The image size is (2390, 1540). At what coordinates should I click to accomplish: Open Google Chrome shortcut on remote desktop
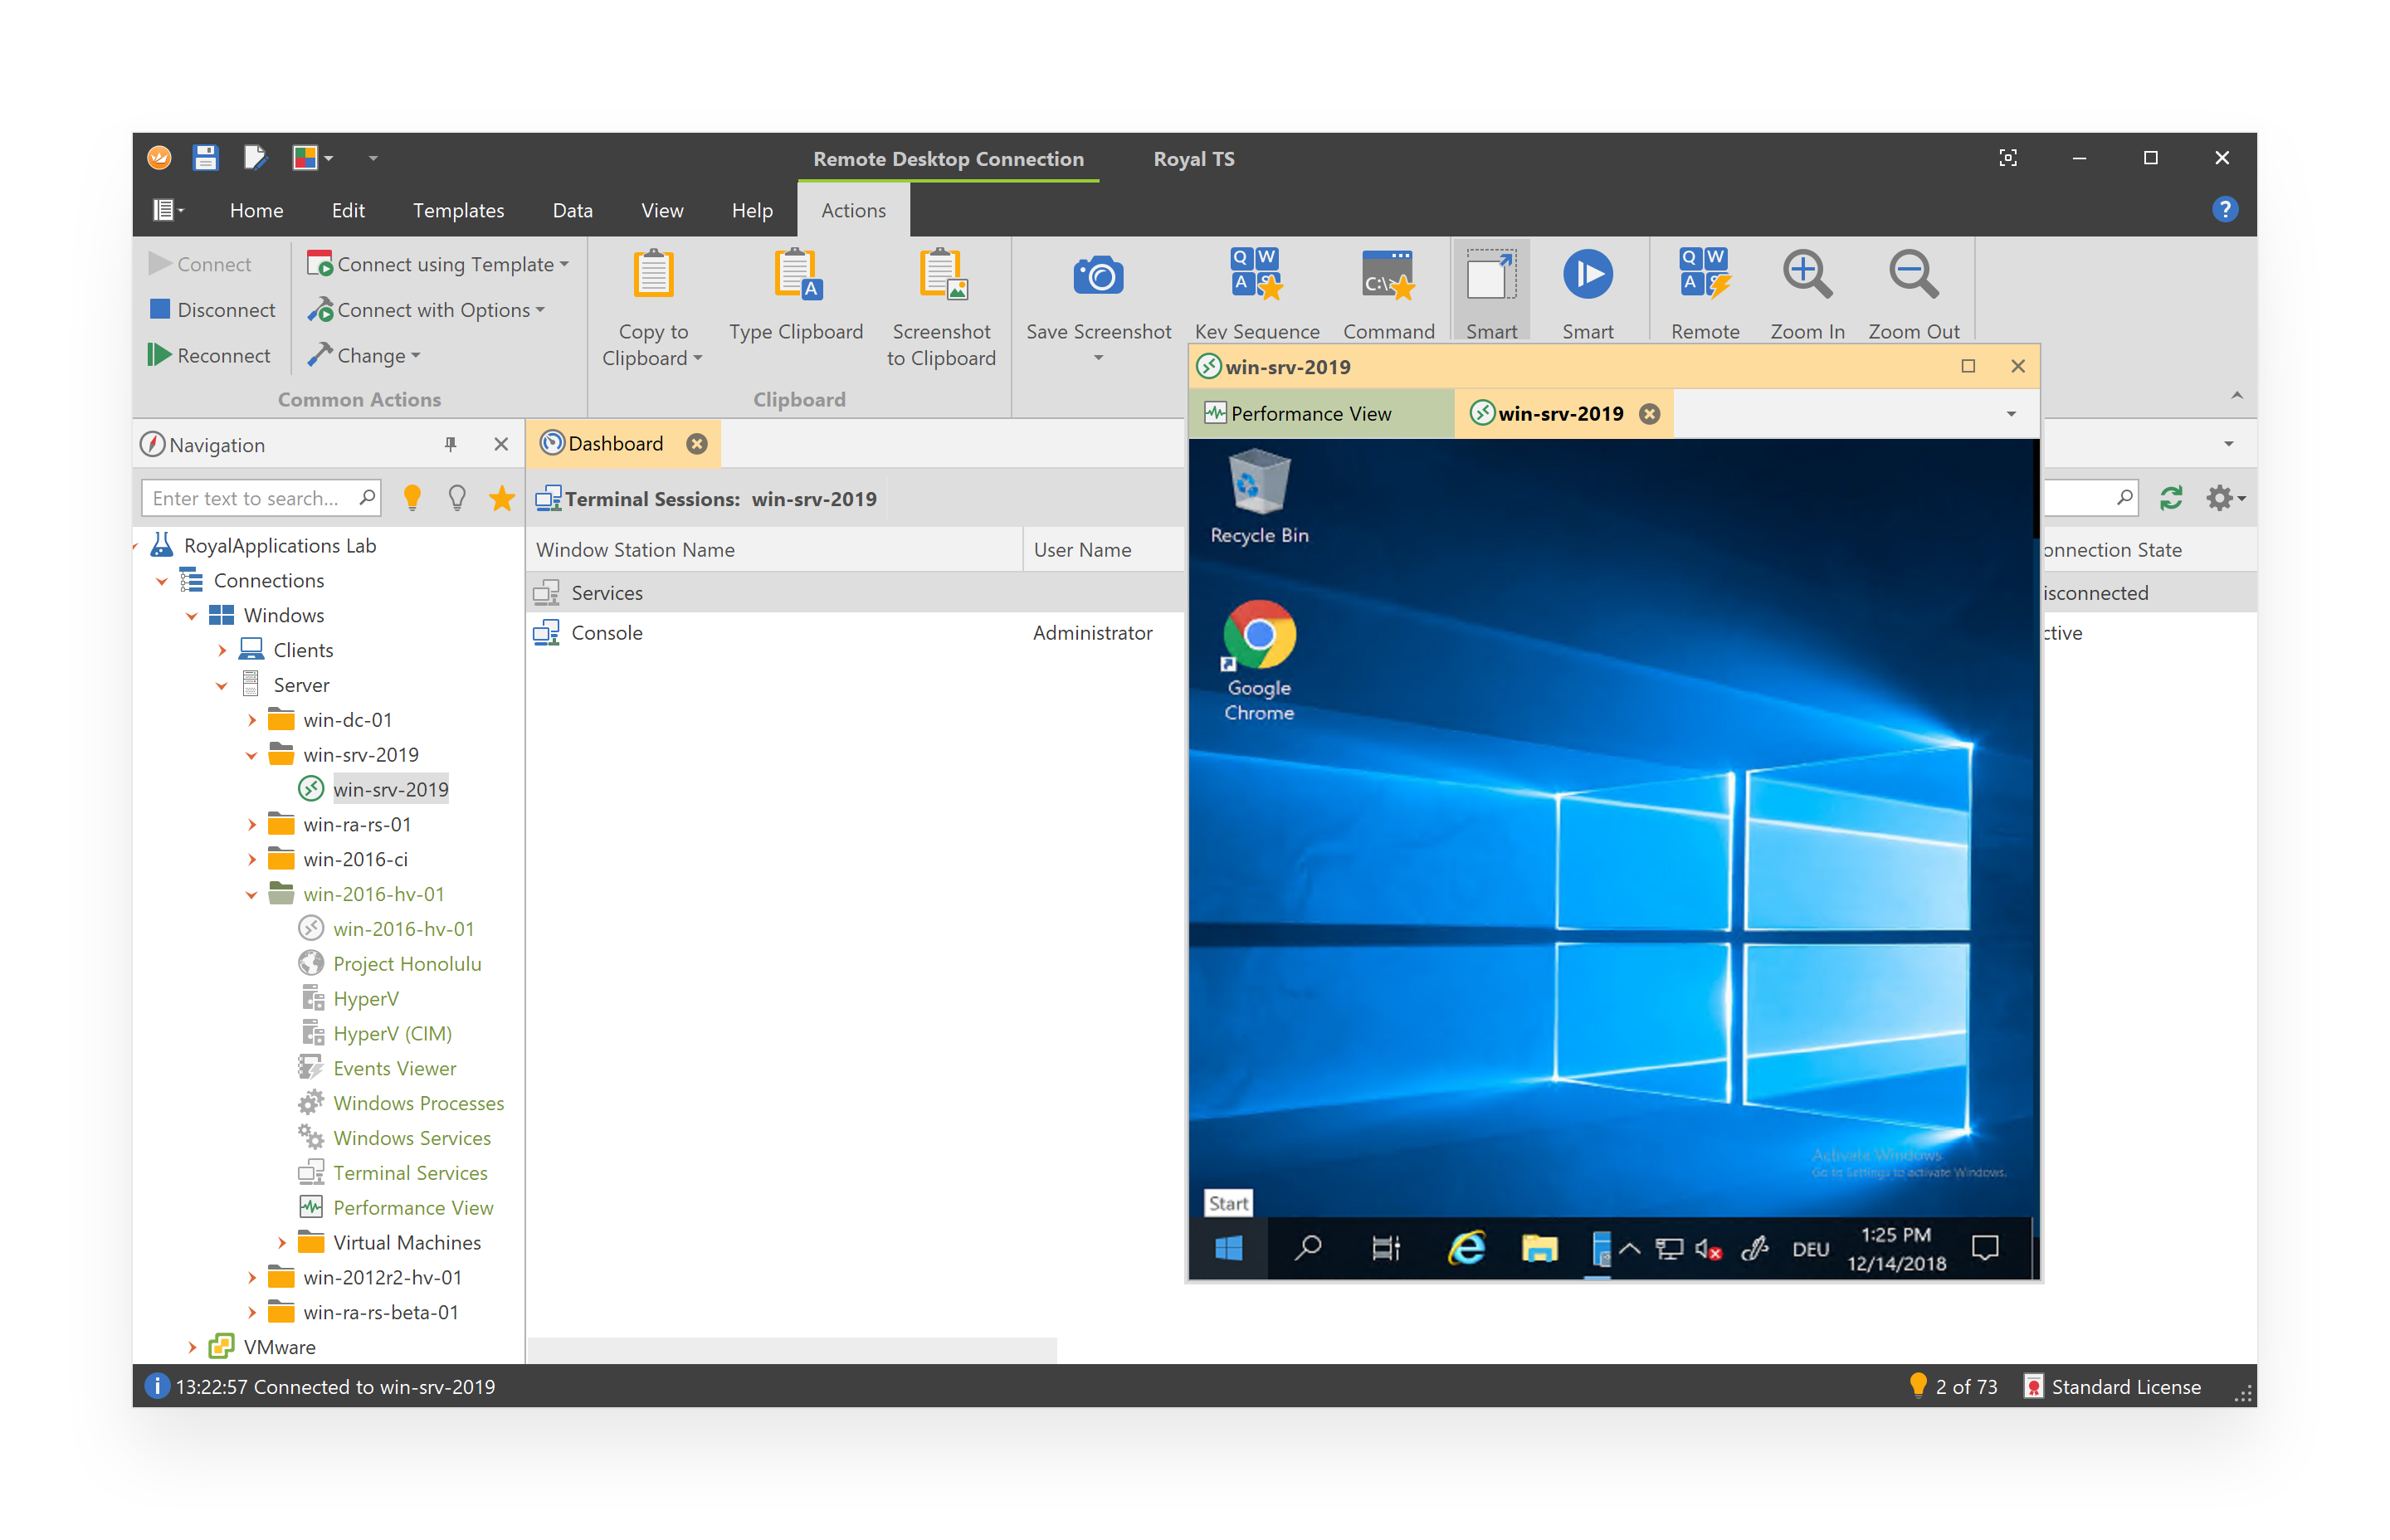click(1259, 661)
